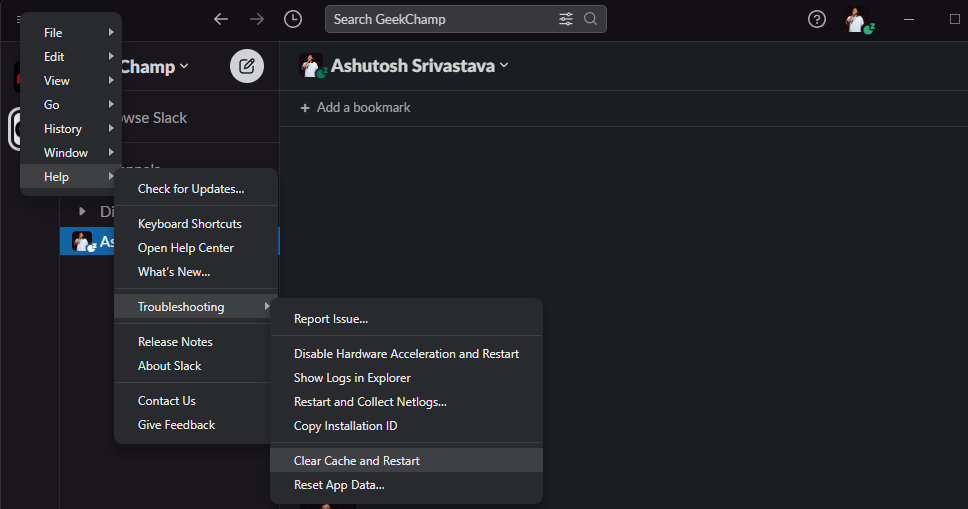
Task: Open the help question mark icon
Action: (x=817, y=19)
